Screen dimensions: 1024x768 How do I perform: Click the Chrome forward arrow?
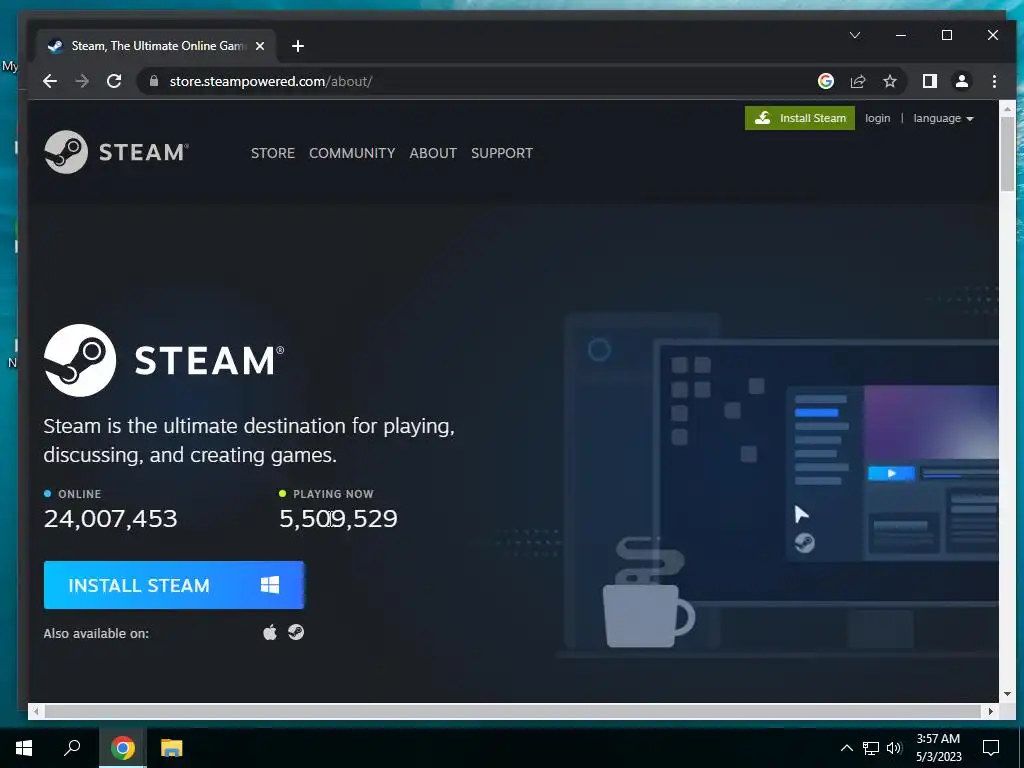point(82,81)
